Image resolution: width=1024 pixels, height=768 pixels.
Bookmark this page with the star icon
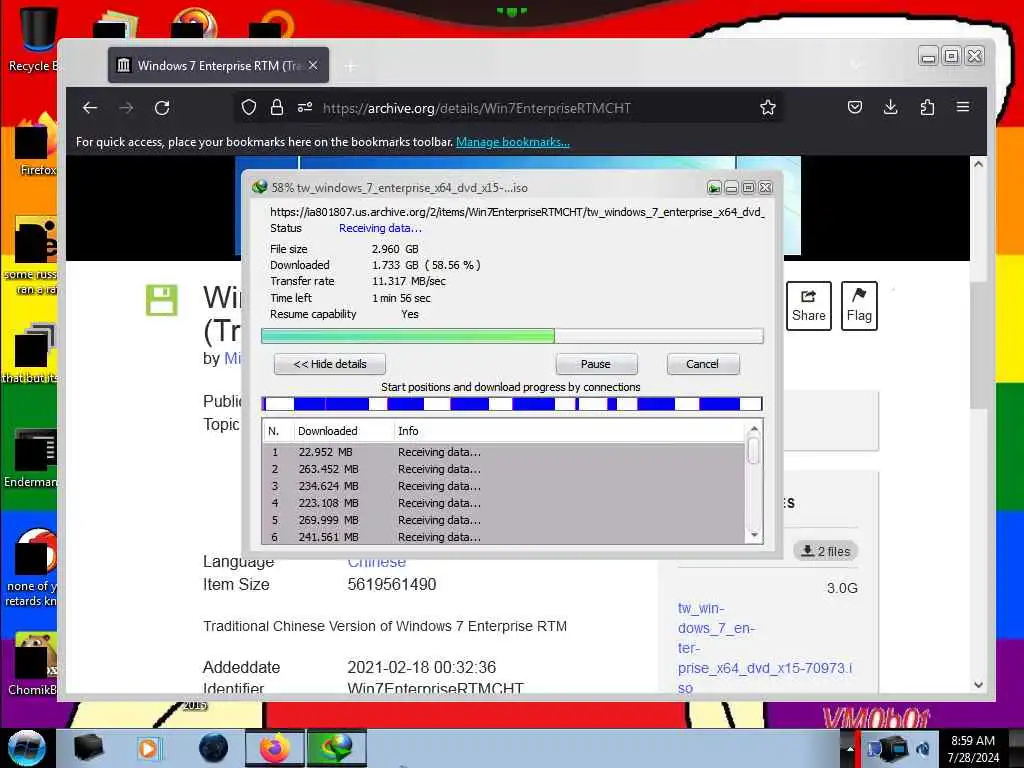pos(768,108)
